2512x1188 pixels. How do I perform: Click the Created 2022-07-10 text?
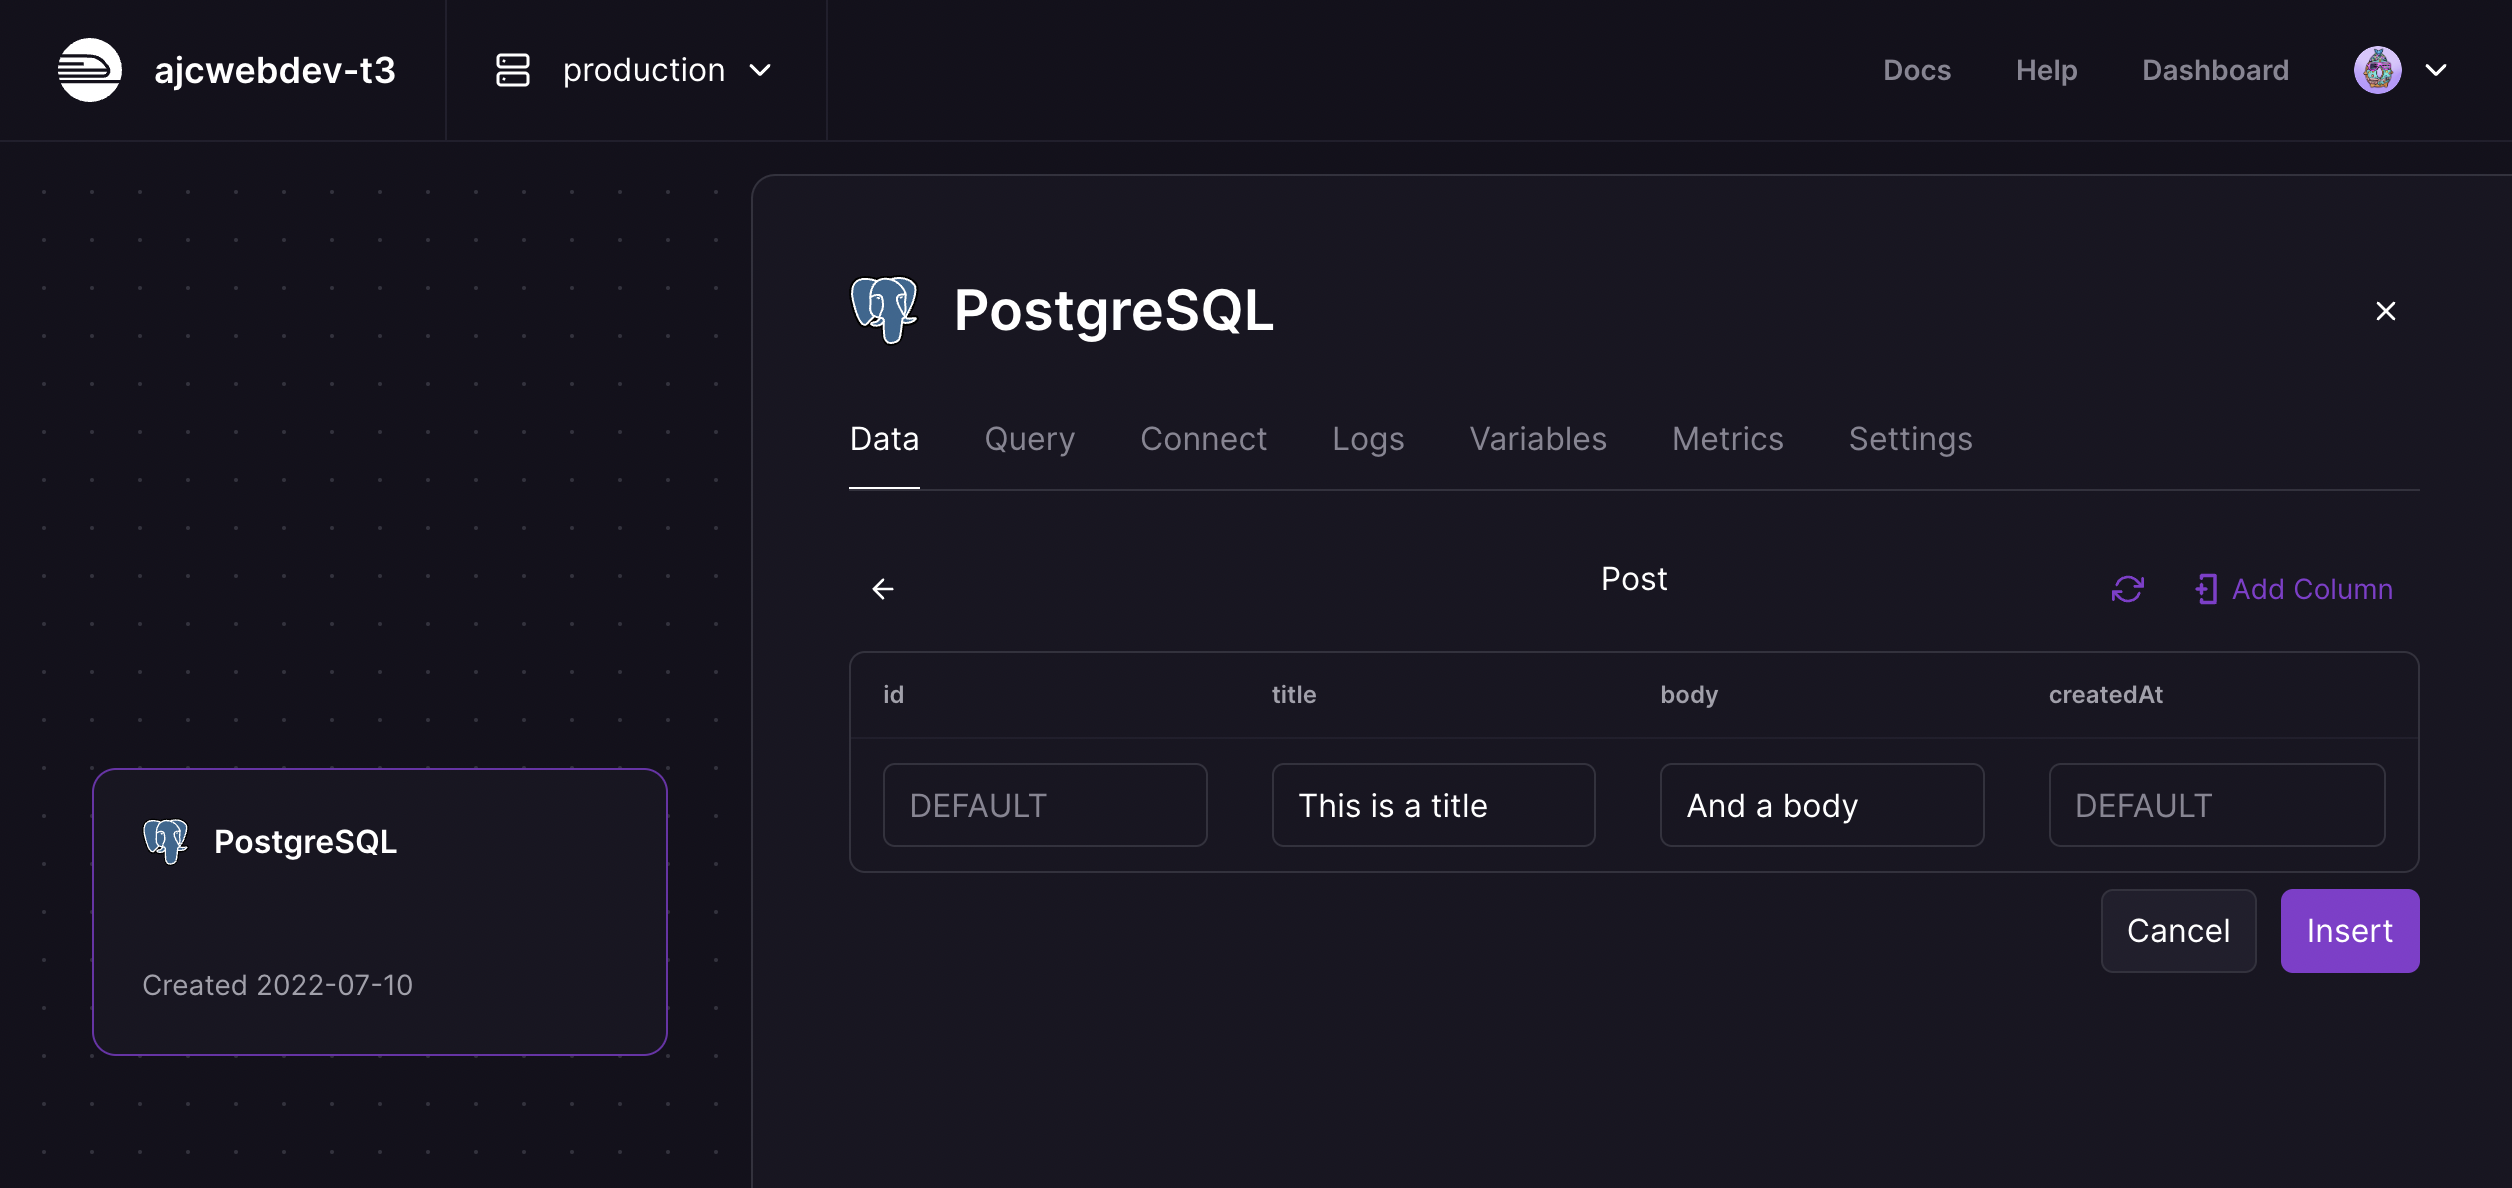click(x=277, y=985)
